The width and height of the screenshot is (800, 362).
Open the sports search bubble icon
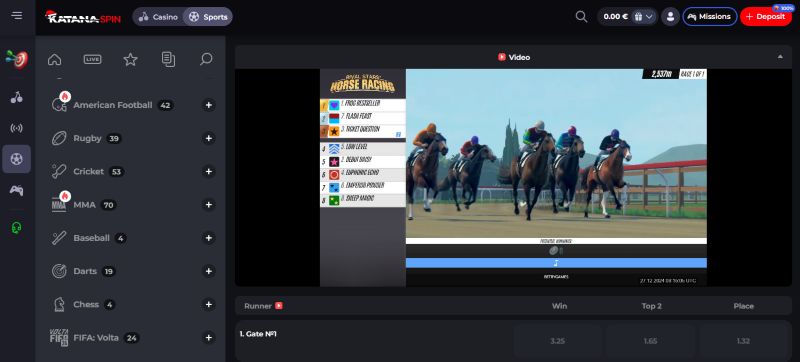(206, 60)
